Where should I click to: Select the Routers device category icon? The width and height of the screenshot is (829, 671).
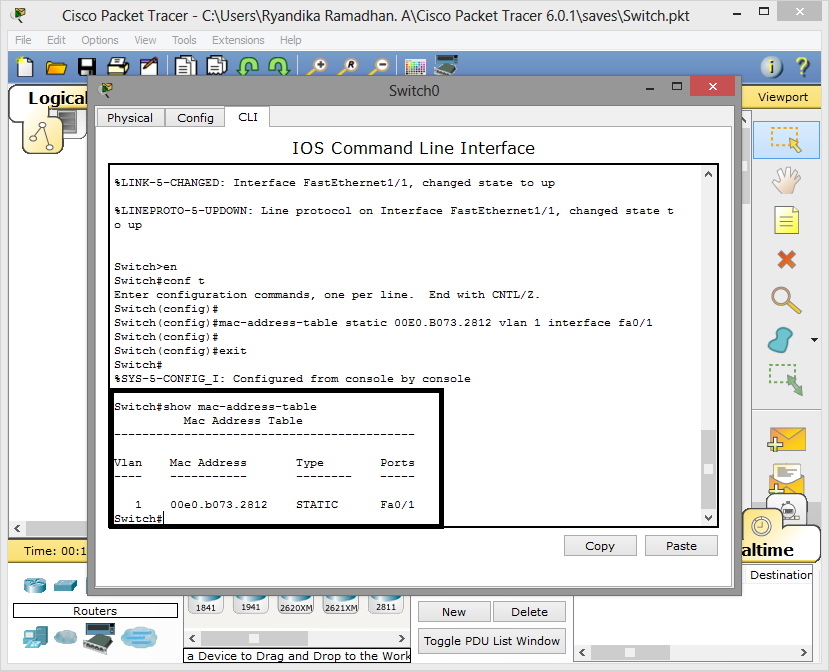click(35, 585)
